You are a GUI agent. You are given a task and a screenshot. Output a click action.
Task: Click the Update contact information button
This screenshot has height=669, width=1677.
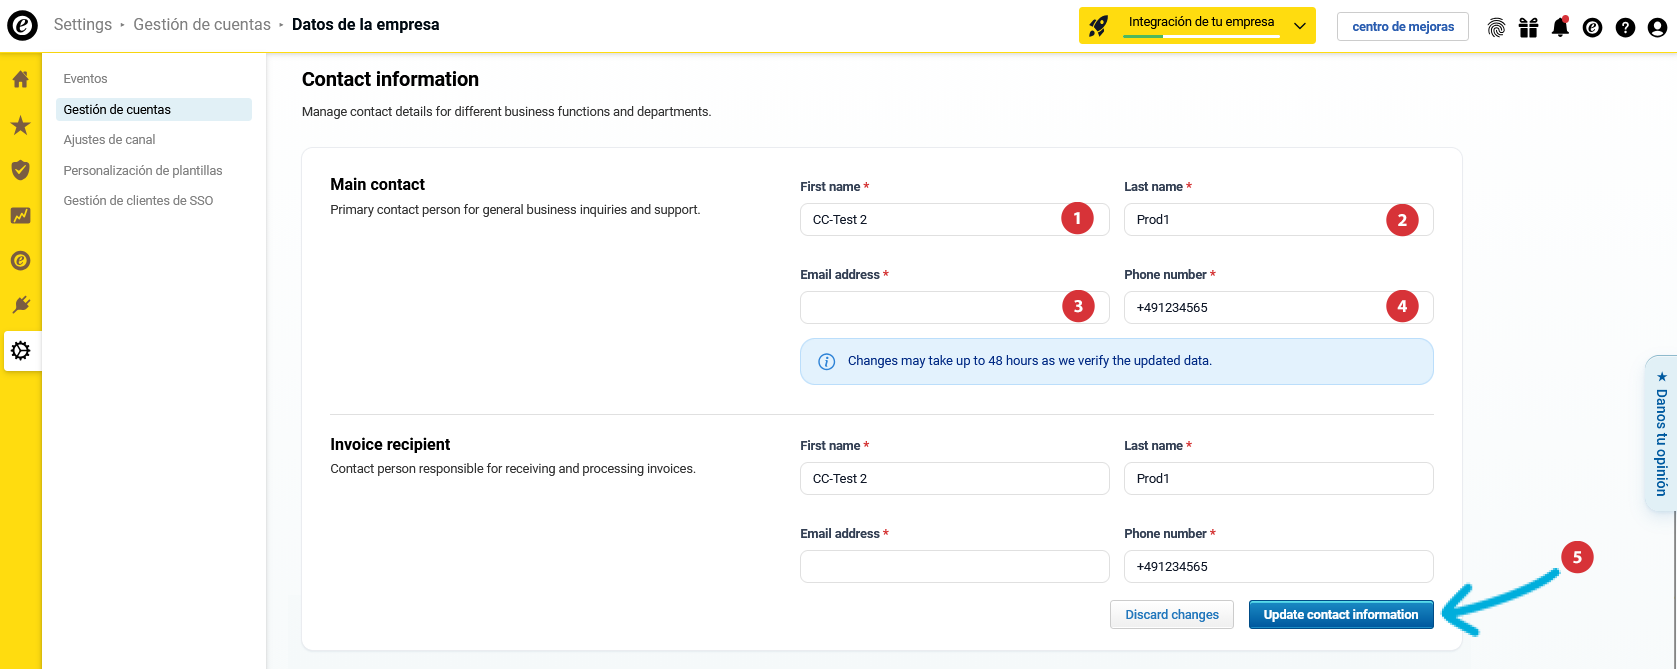tap(1340, 615)
